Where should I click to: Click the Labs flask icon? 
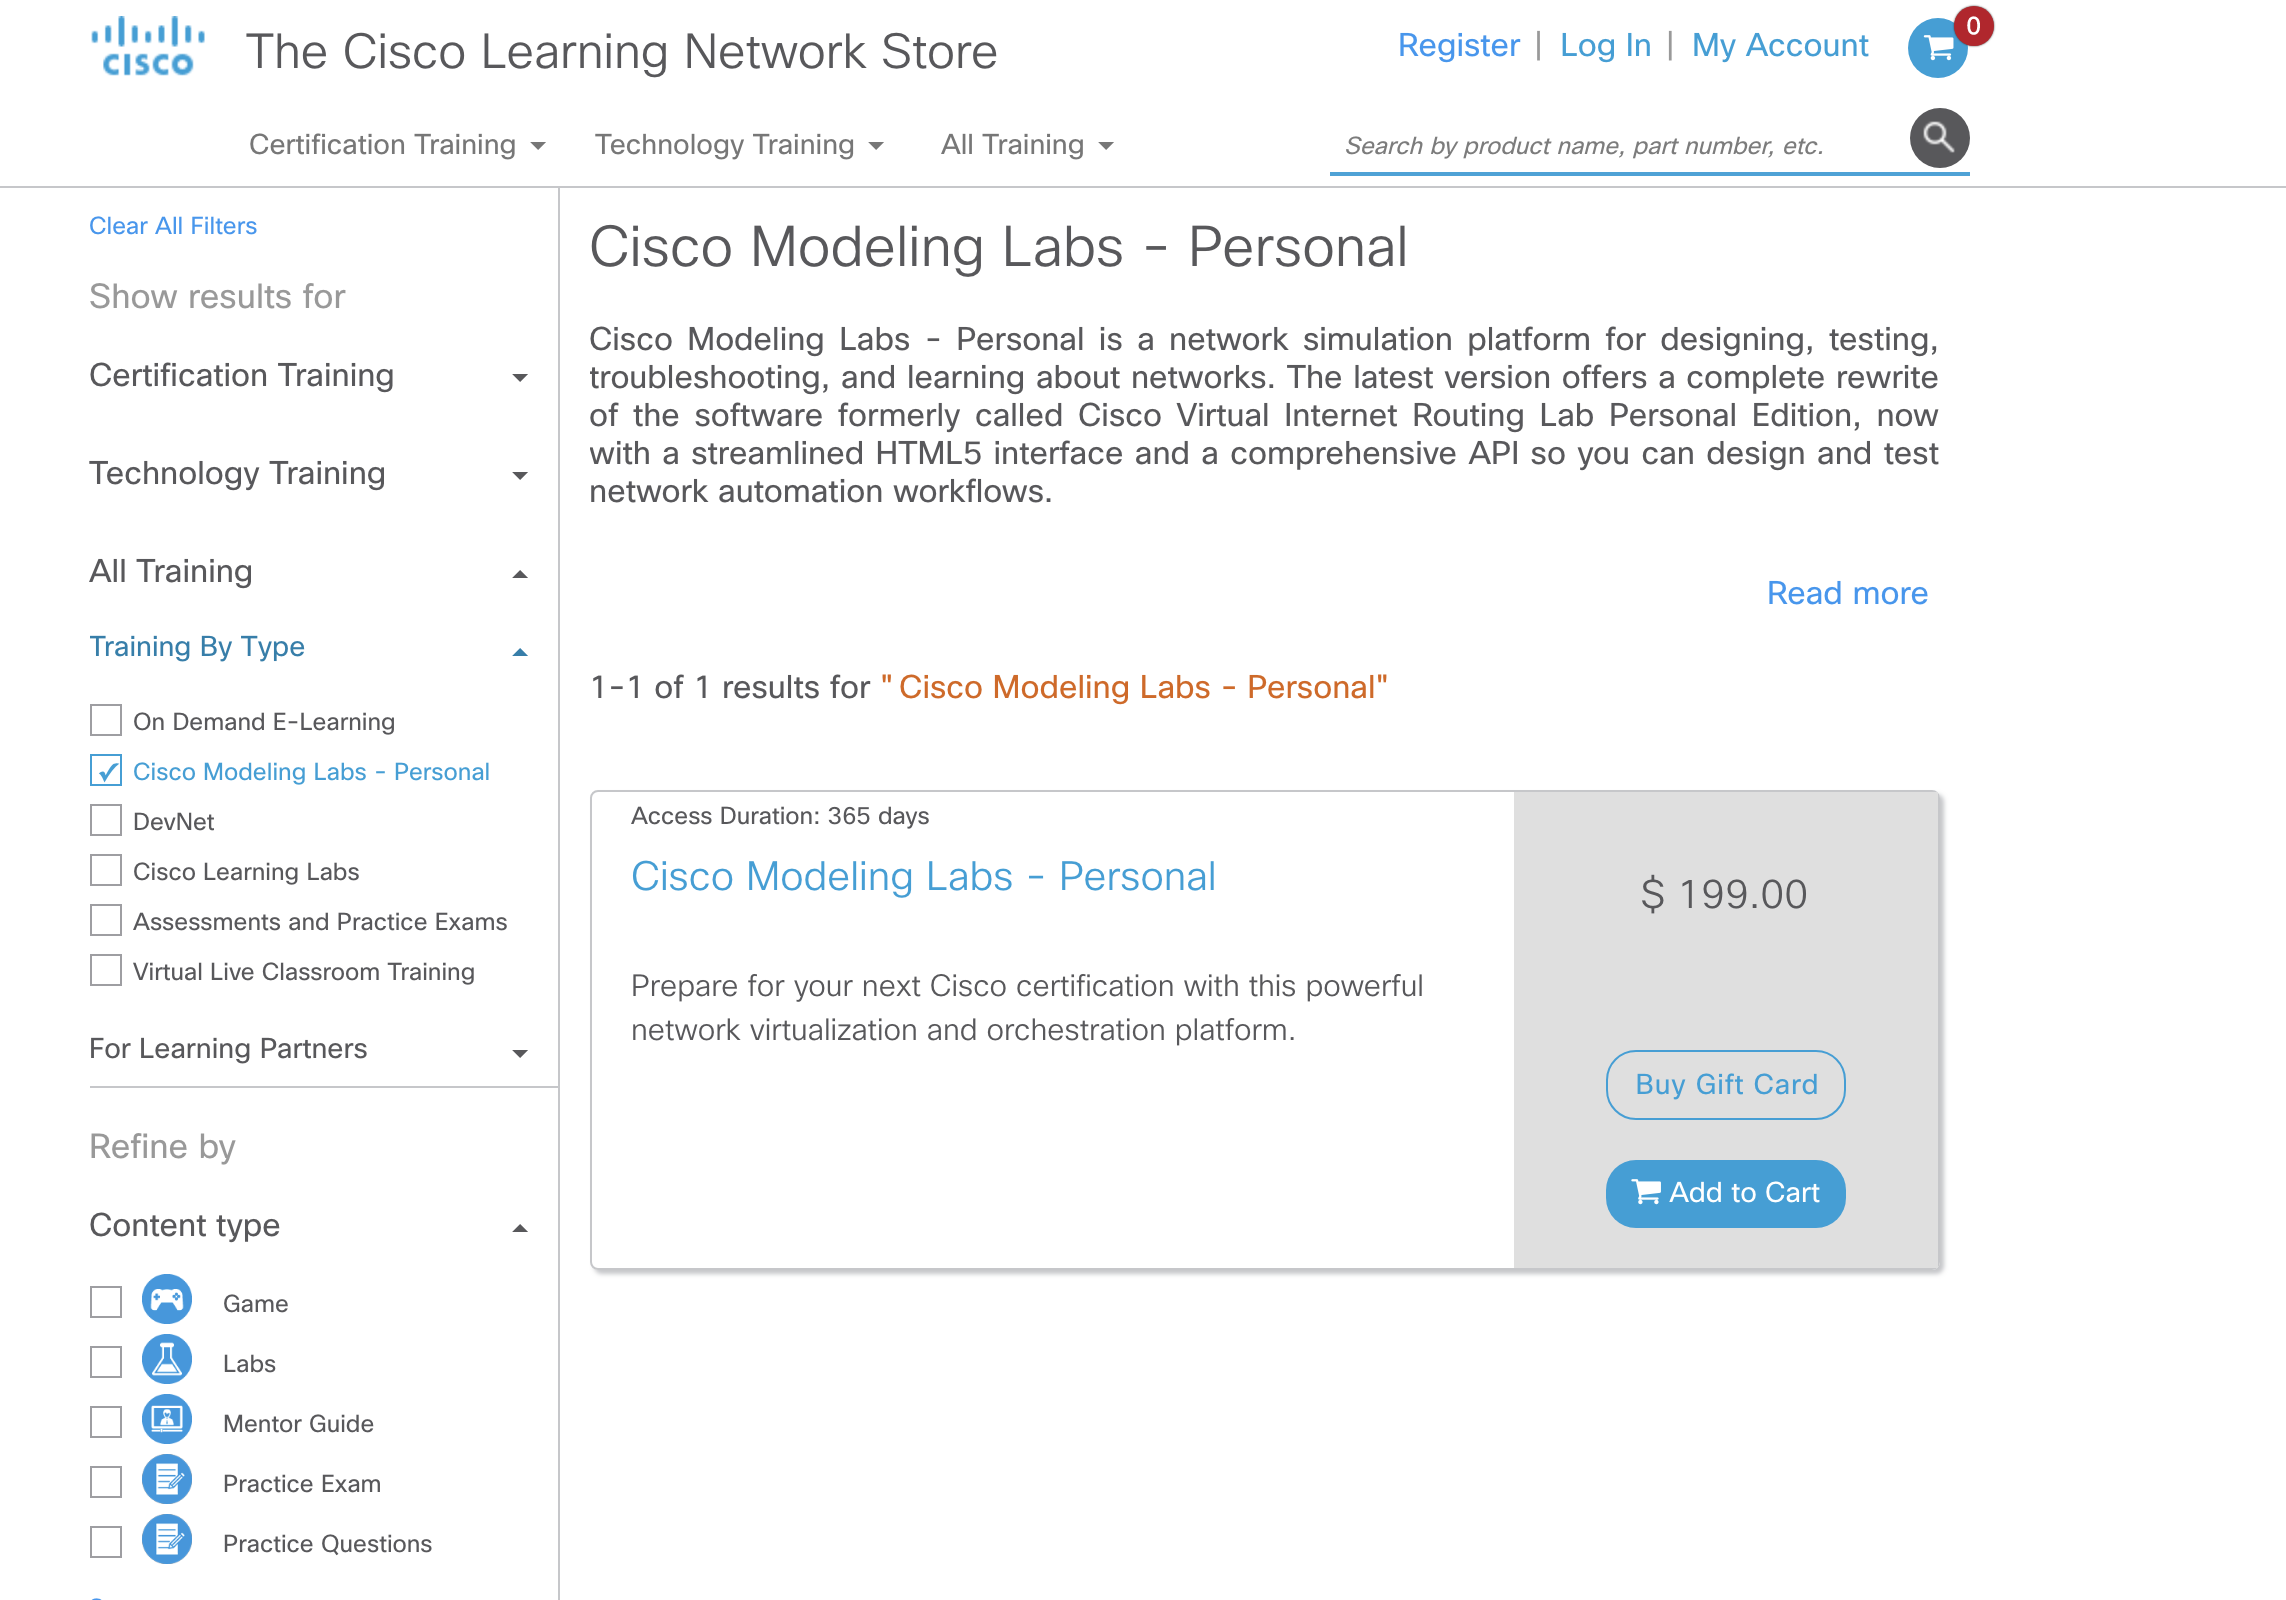pyautogui.click(x=166, y=1360)
